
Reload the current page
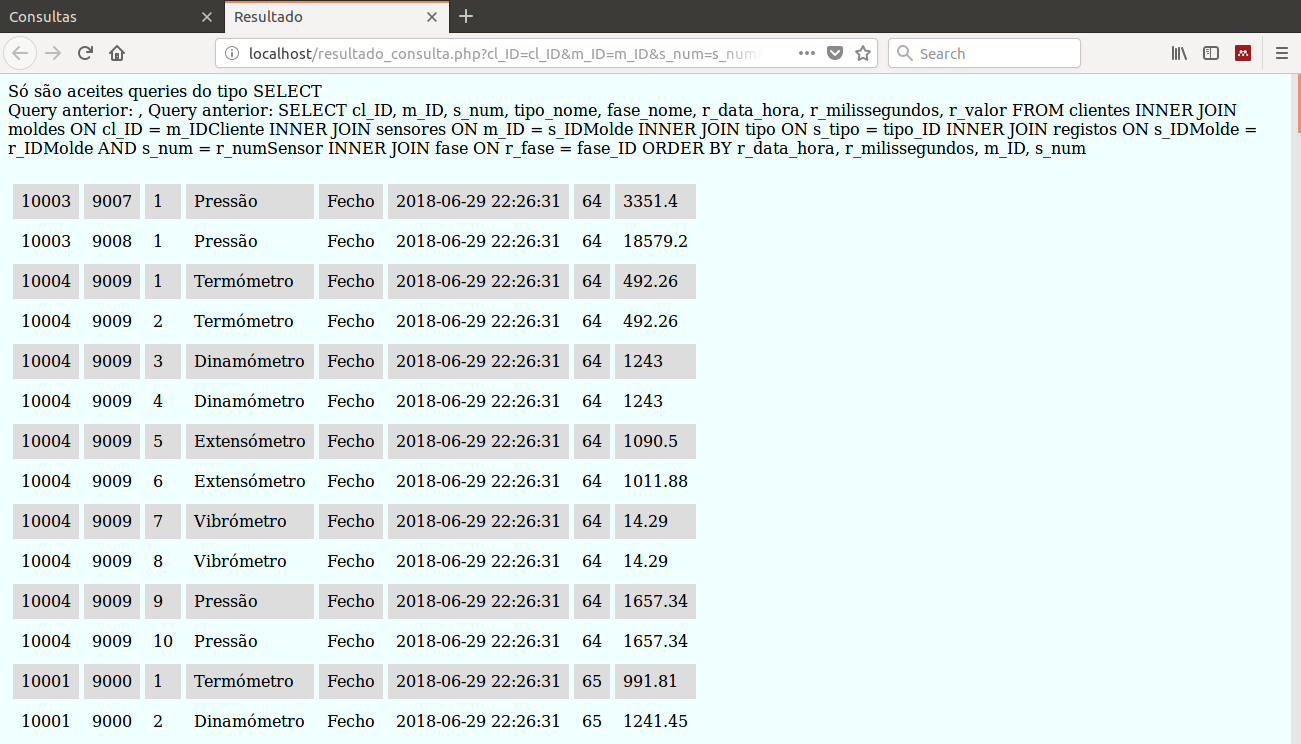click(x=86, y=53)
